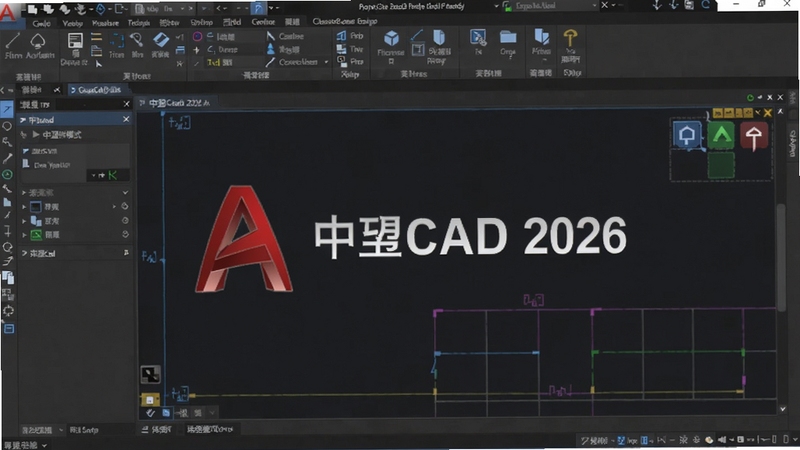Click the gold T-shaped icon in ribbon
This screenshot has width=800, height=450.
pos(570,38)
